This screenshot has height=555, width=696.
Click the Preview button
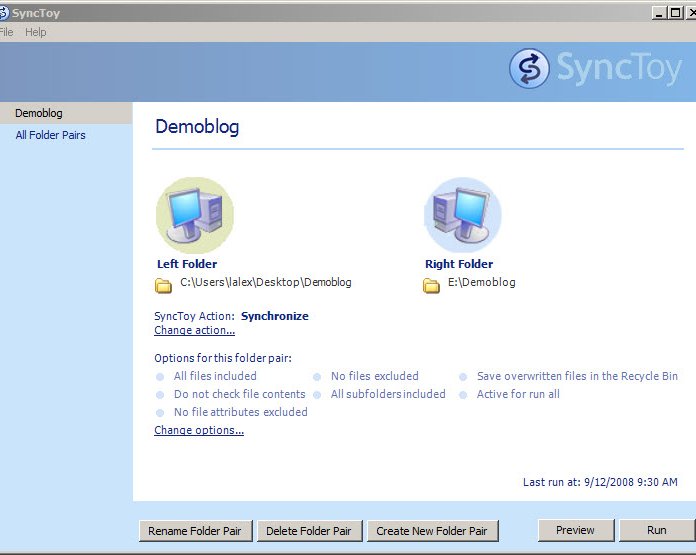(576, 530)
